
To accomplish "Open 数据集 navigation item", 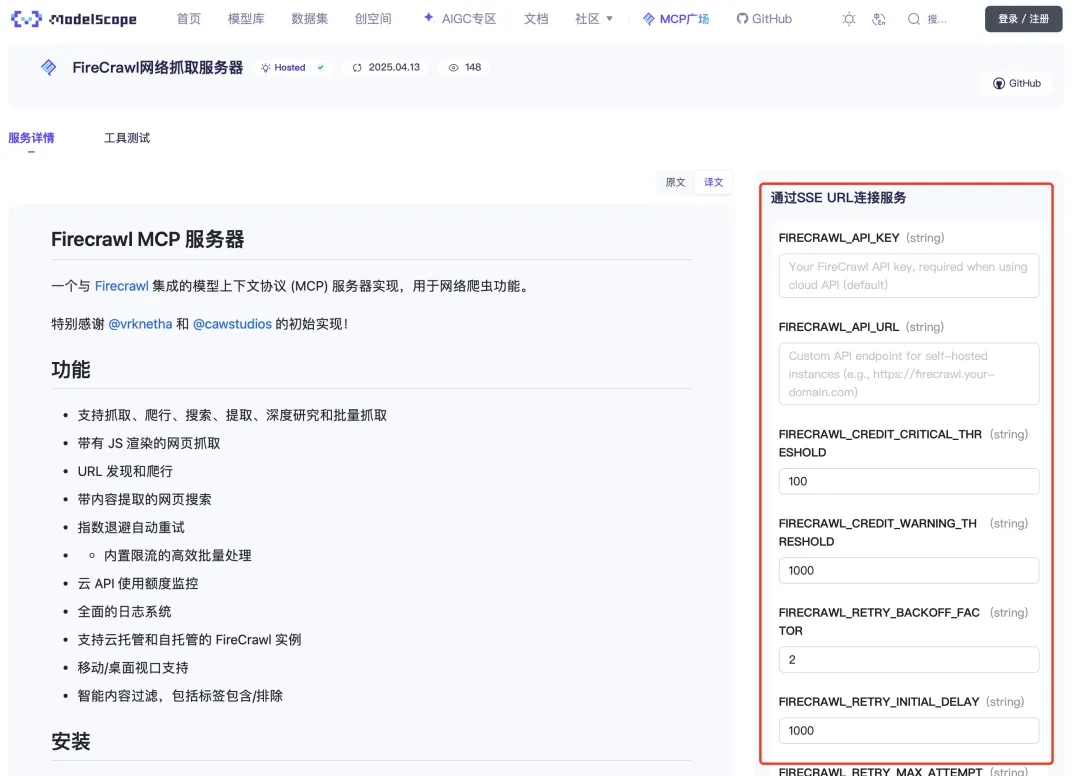I will pos(309,19).
